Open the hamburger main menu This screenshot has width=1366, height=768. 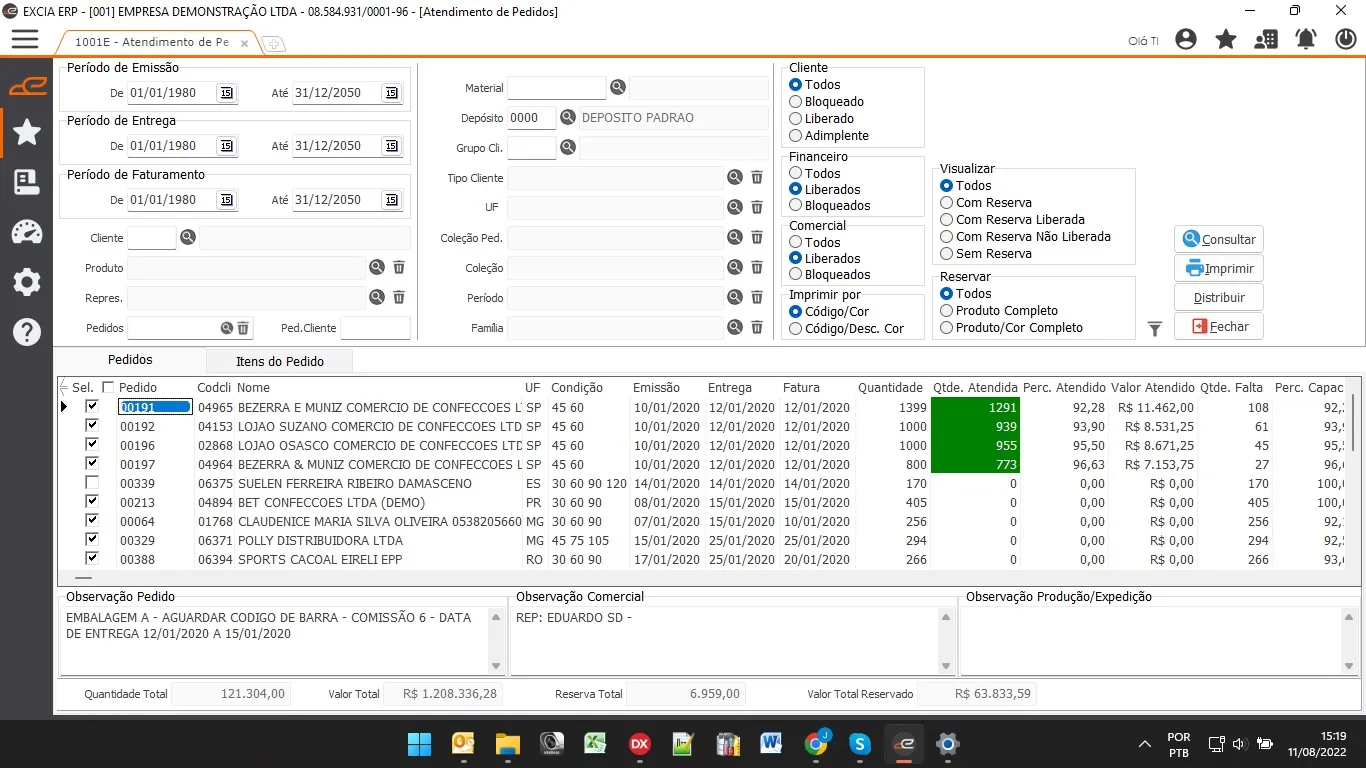coord(25,39)
